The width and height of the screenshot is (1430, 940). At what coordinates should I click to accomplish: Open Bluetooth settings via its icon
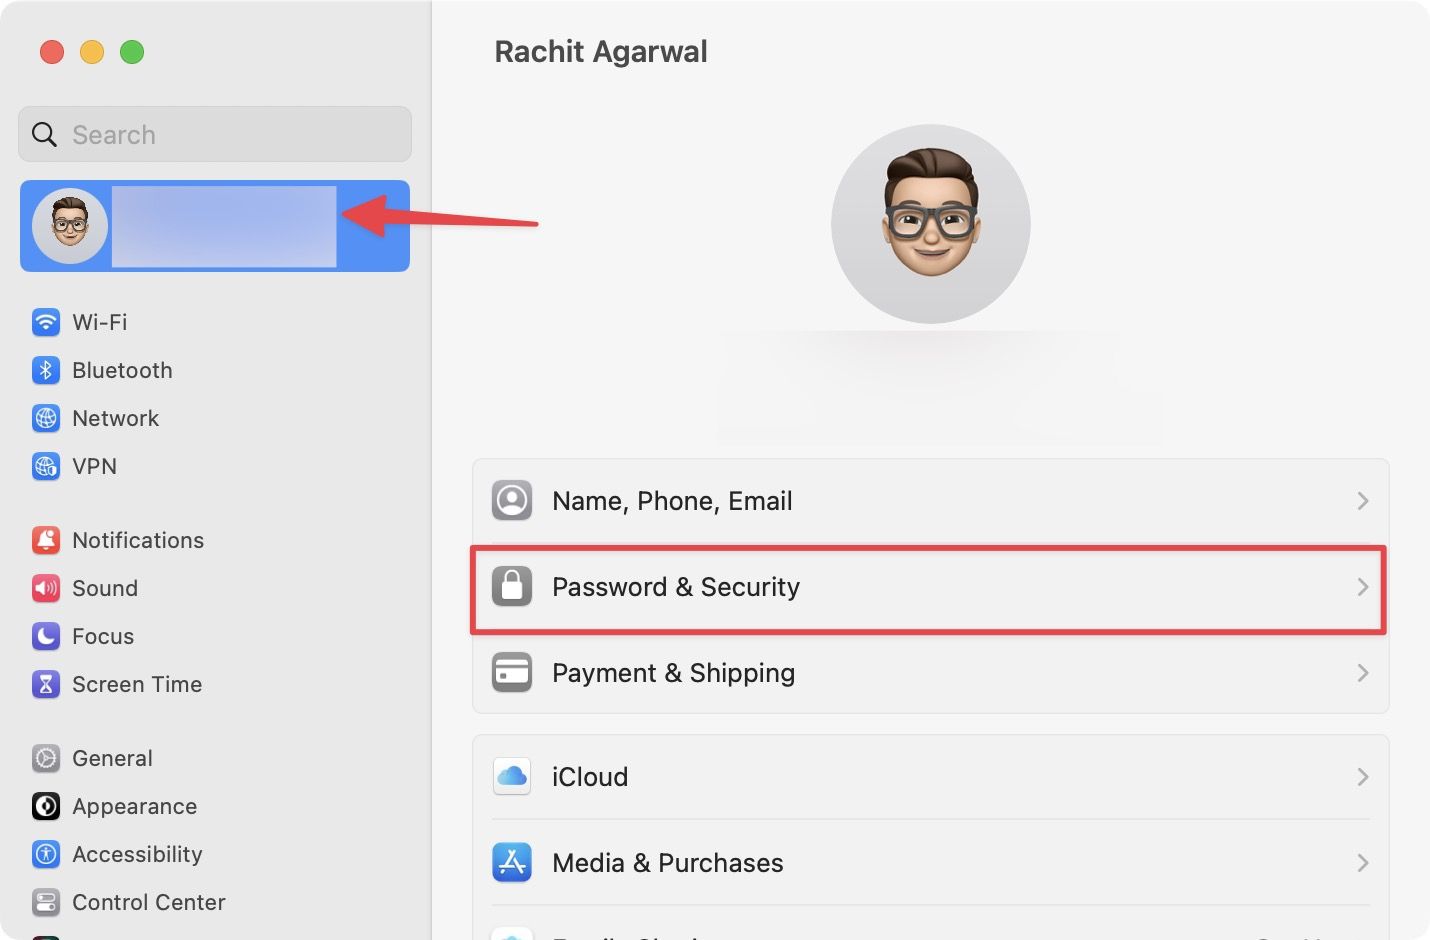tap(46, 370)
